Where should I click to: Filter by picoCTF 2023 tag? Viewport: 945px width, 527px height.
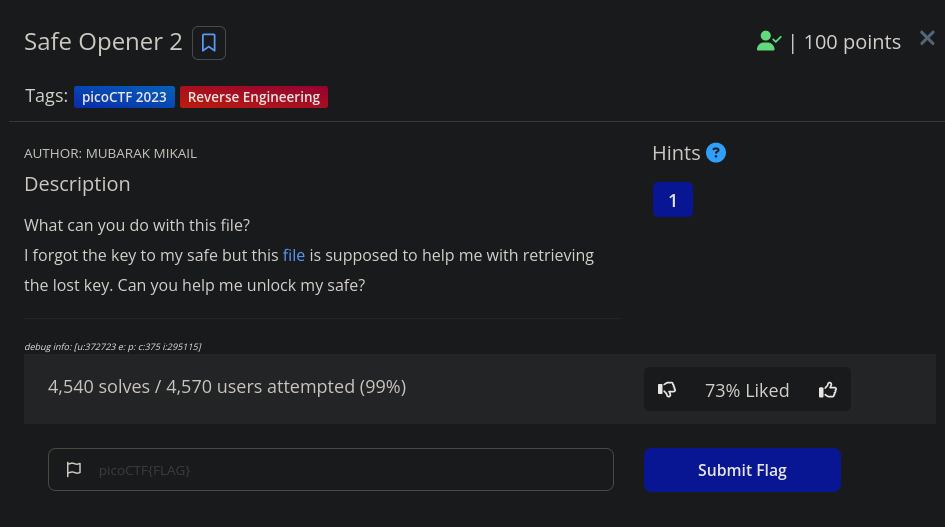[124, 97]
